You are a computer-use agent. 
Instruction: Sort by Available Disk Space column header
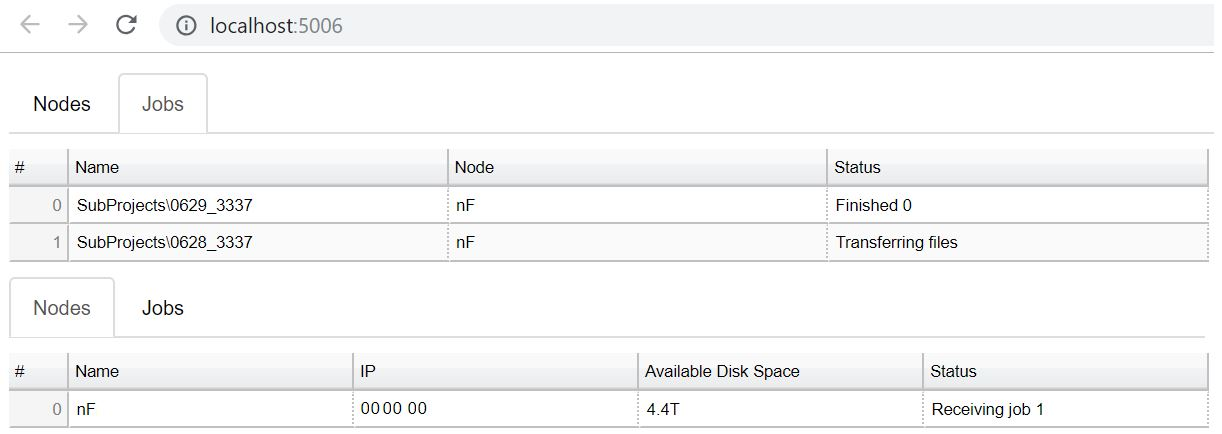[780, 371]
